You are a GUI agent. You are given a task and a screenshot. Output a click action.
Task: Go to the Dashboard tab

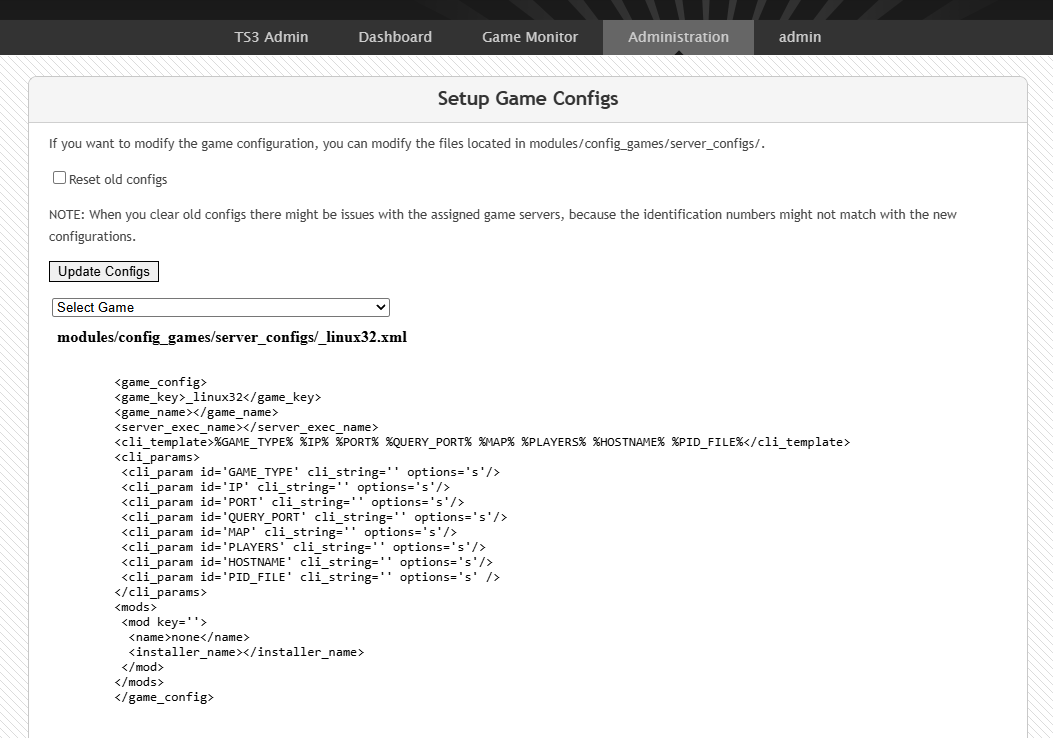coord(395,37)
